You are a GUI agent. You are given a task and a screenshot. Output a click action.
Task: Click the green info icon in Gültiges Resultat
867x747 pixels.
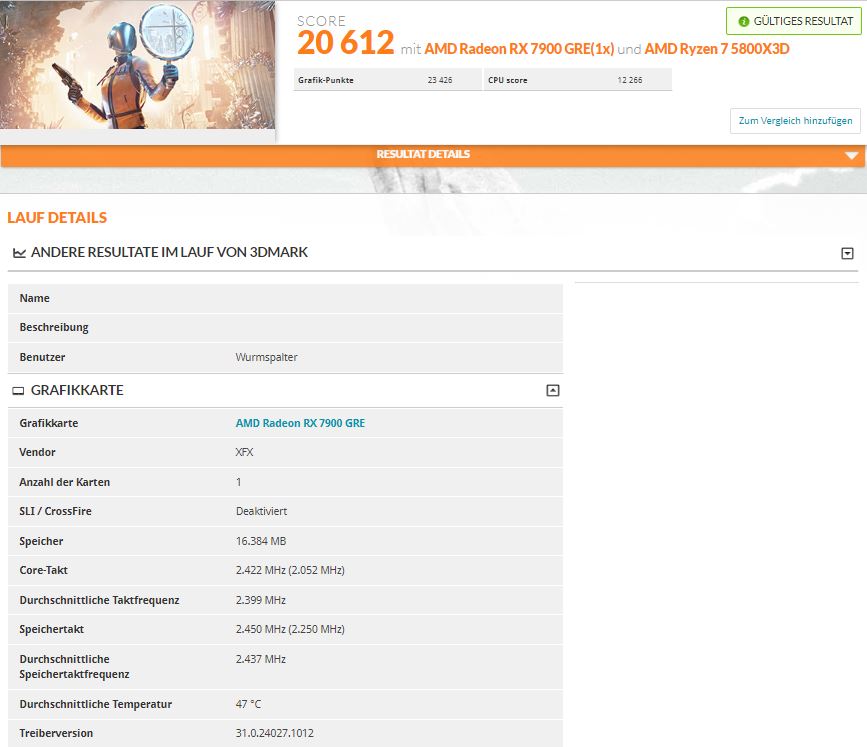[x=744, y=22]
